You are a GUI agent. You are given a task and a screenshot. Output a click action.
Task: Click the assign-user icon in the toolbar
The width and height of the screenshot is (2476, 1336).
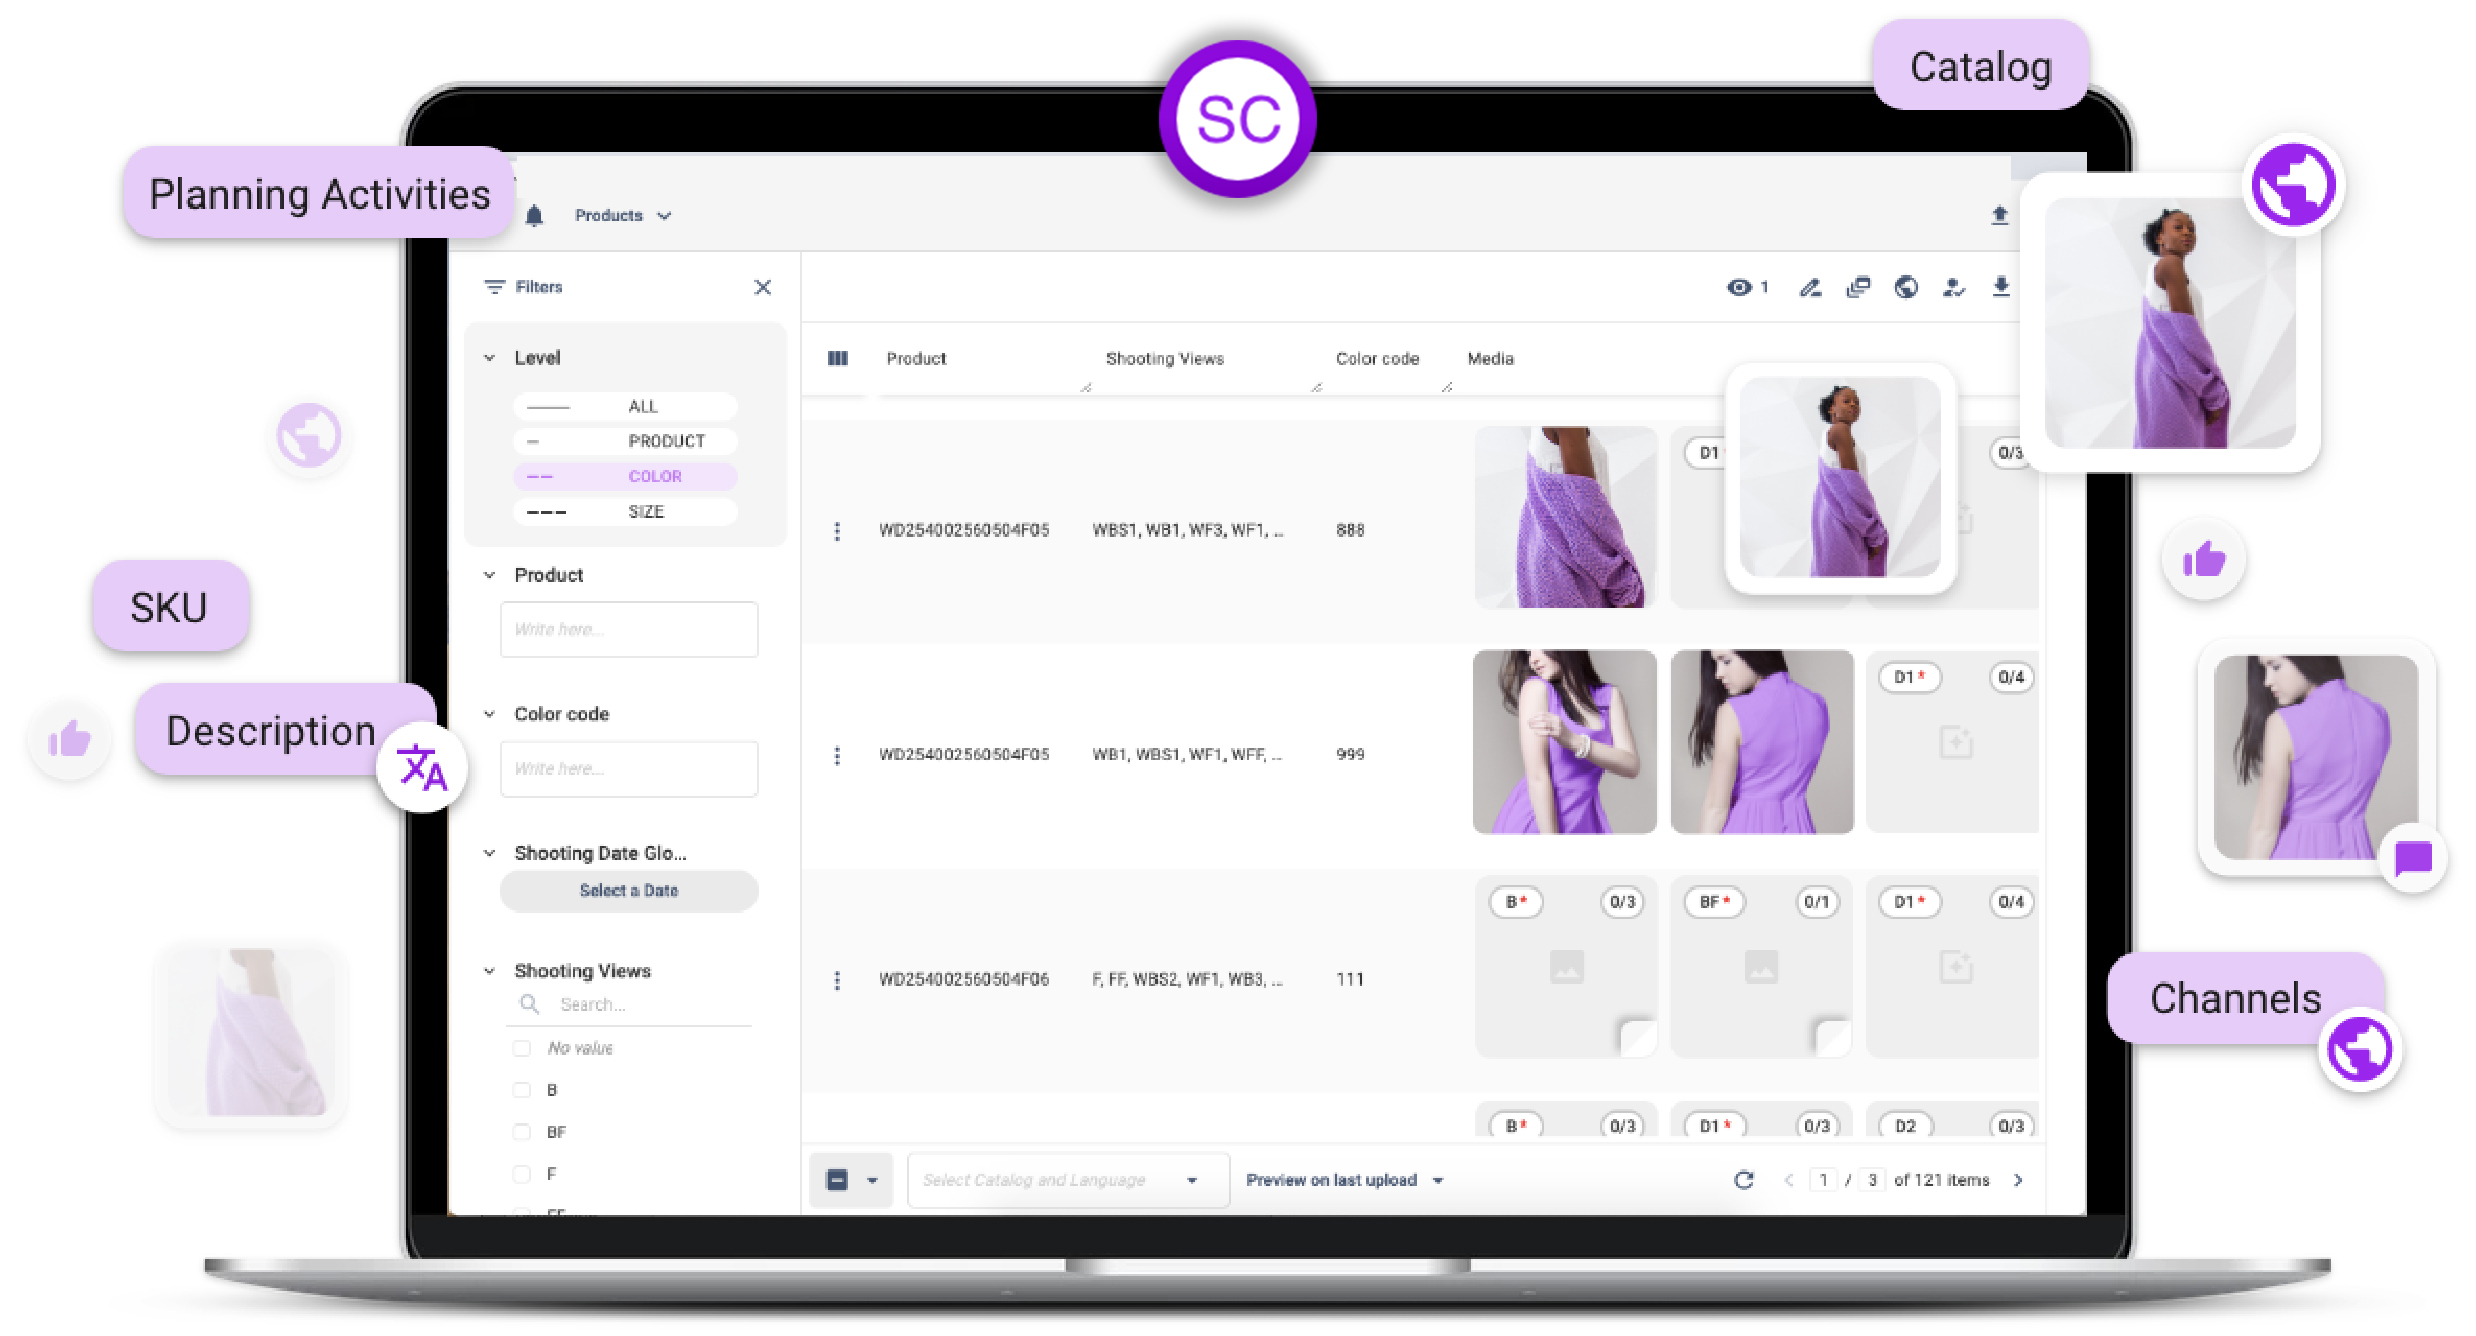(x=1952, y=287)
